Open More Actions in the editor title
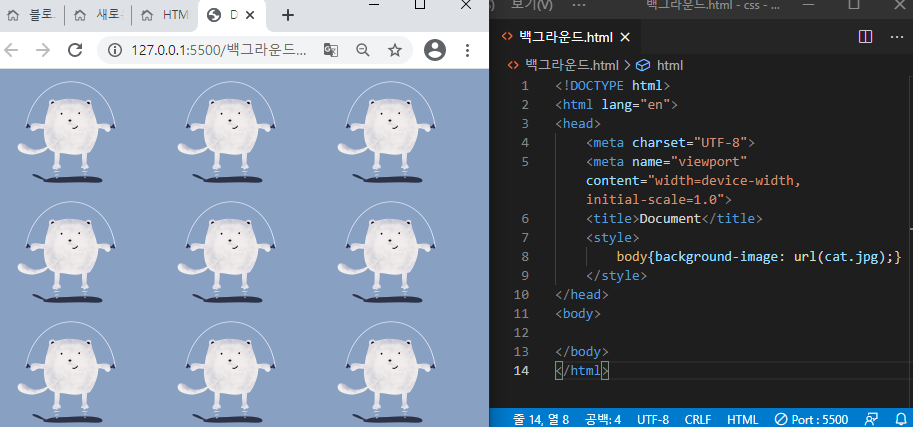The image size is (913, 427). point(897,37)
